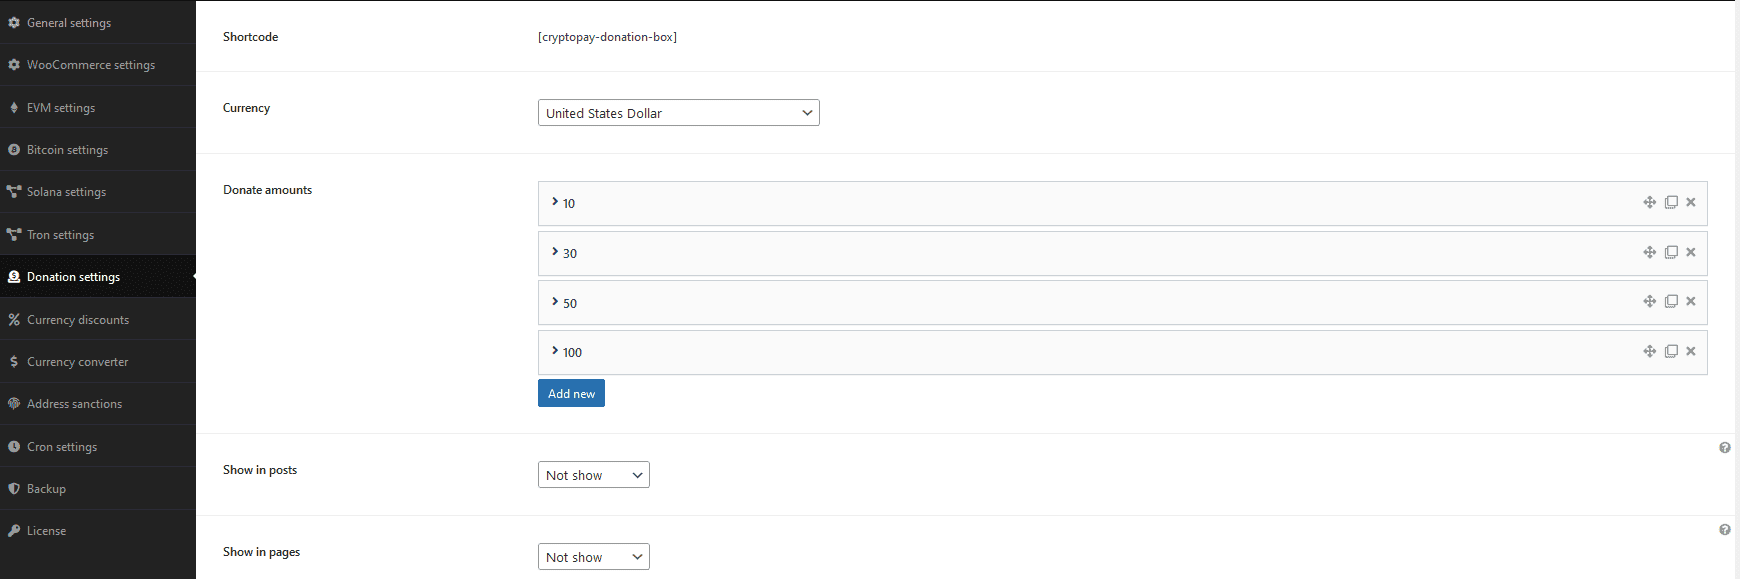Viewport: 1740px width, 579px height.
Task: Click the move handle on the 10 amount row
Action: tap(1650, 202)
